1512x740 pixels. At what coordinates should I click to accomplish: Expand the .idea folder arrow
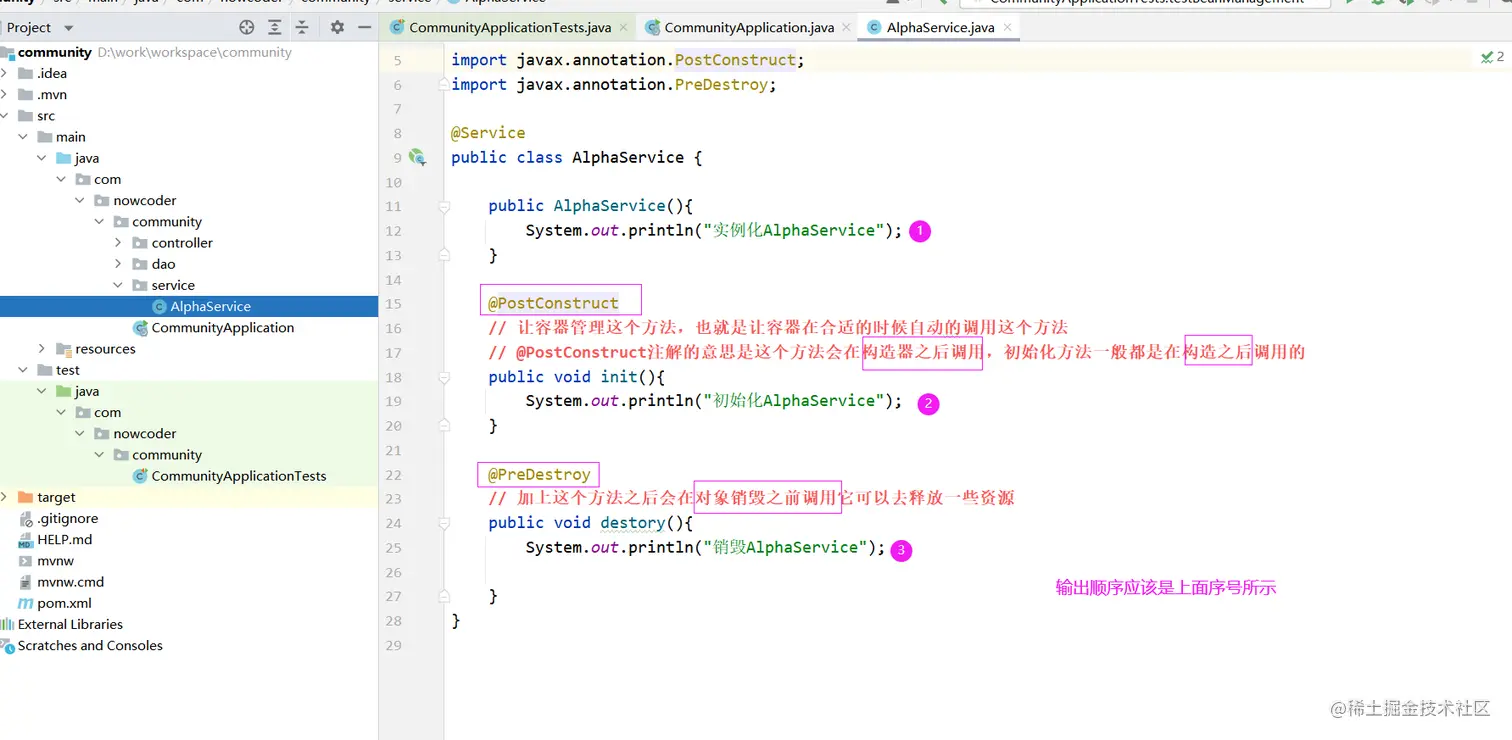pyautogui.click(x=4, y=73)
